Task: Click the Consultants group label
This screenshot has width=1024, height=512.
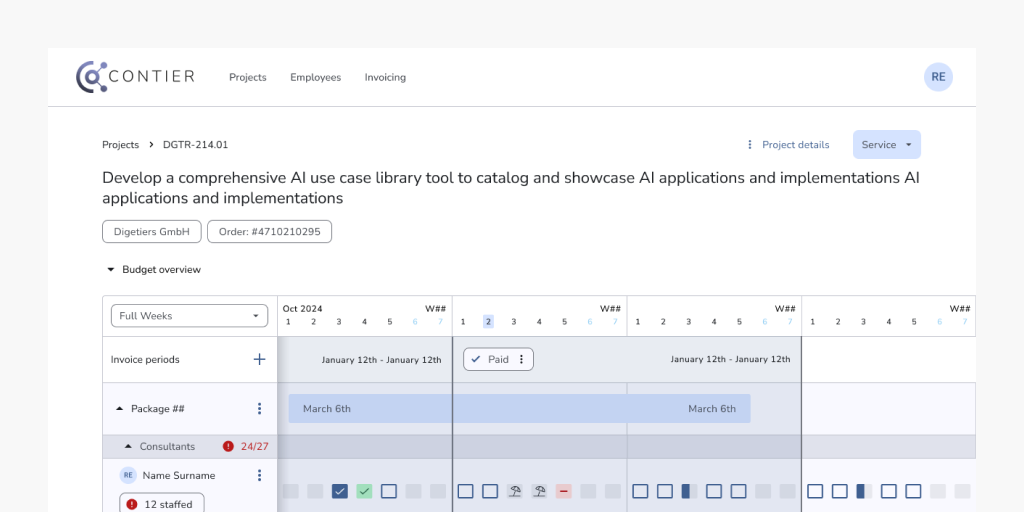Action: point(167,447)
